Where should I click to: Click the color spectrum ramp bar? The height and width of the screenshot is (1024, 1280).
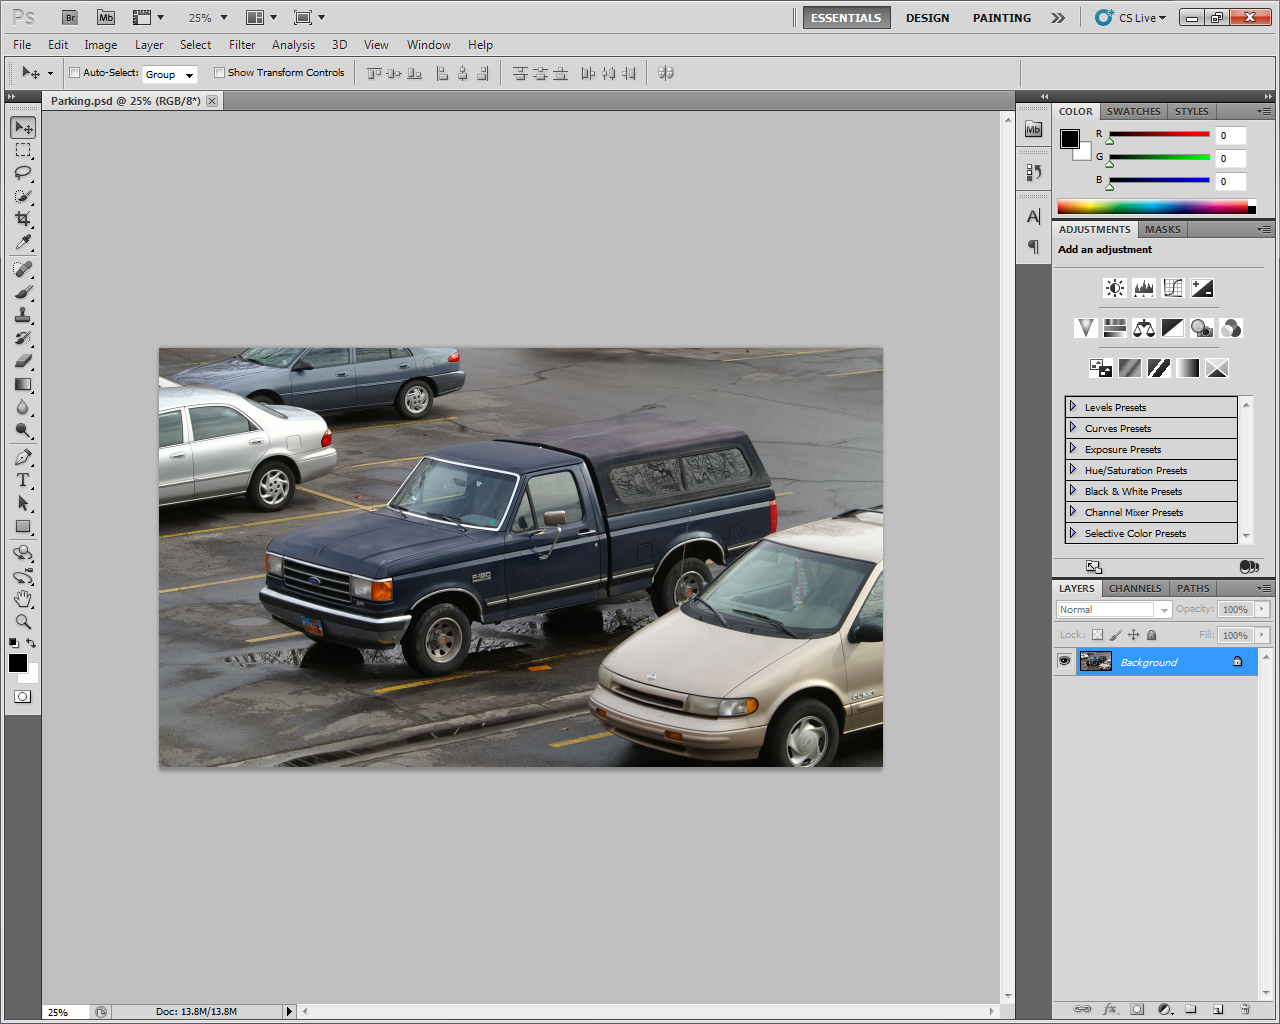1152,207
